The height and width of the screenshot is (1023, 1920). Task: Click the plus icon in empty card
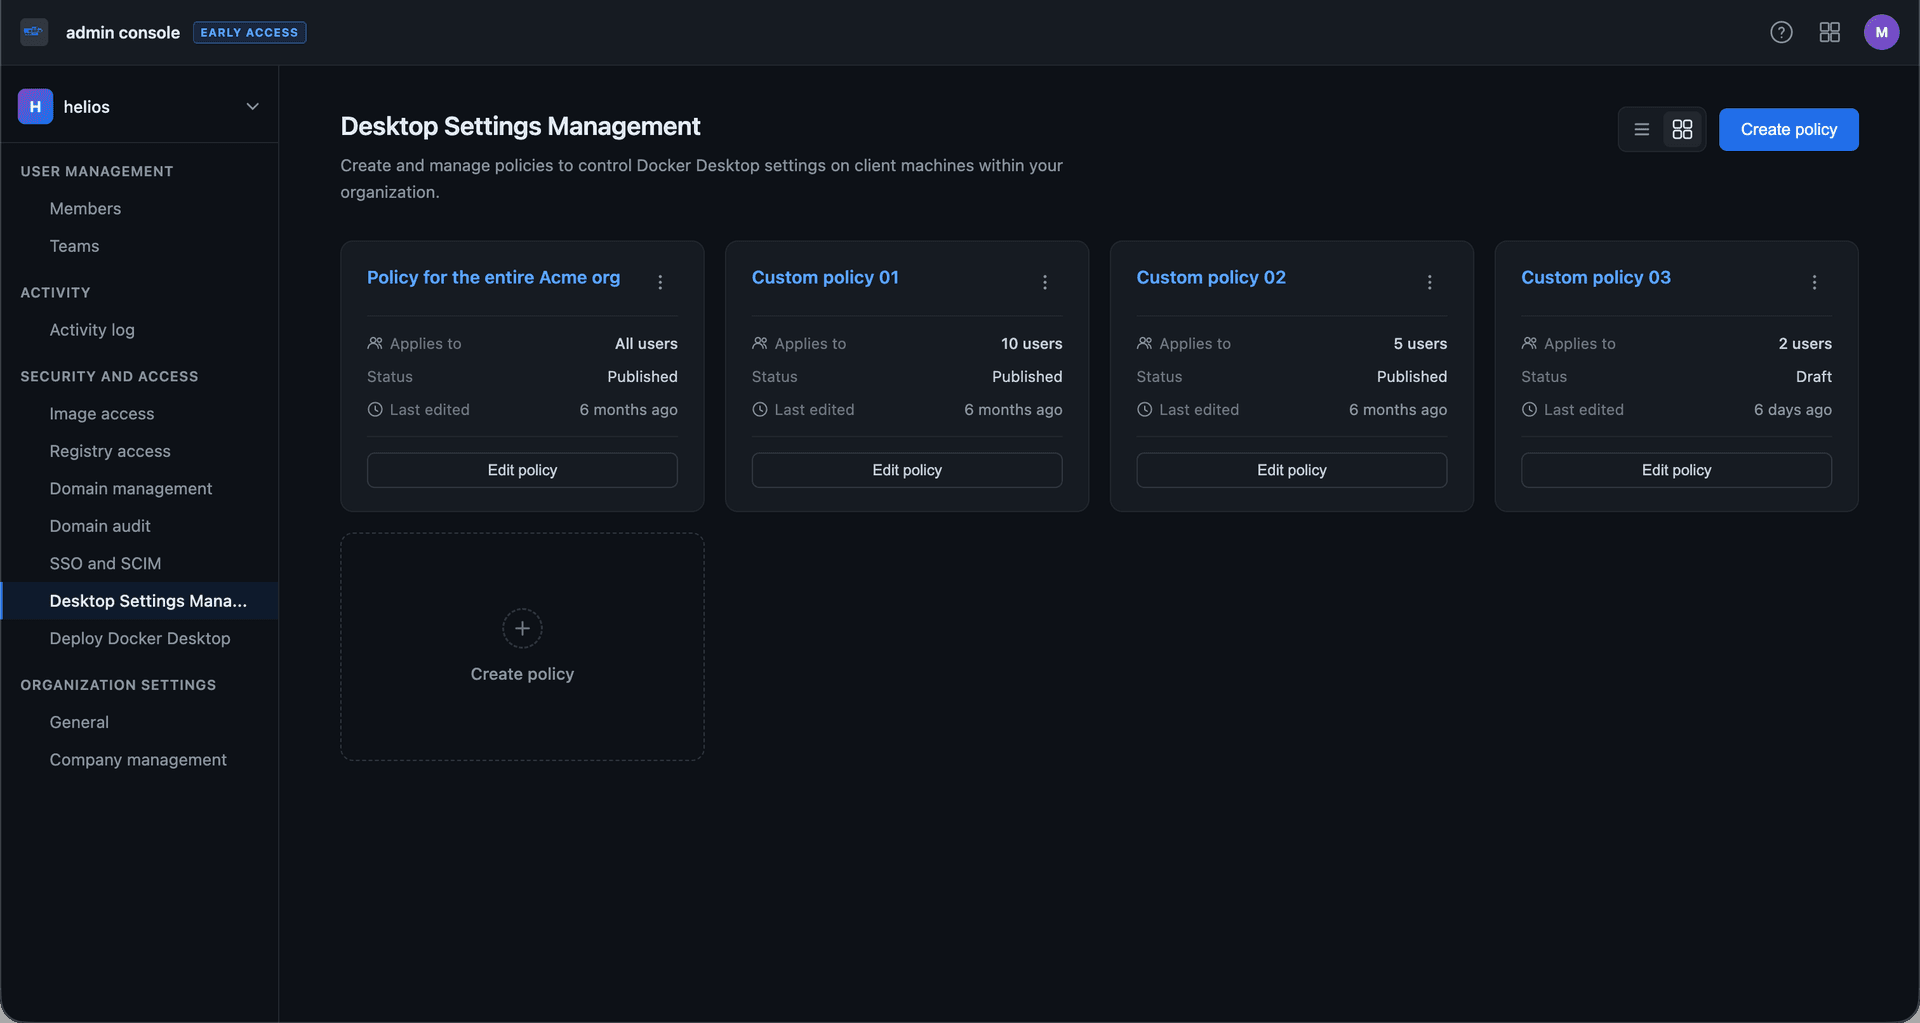(x=522, y=628)
